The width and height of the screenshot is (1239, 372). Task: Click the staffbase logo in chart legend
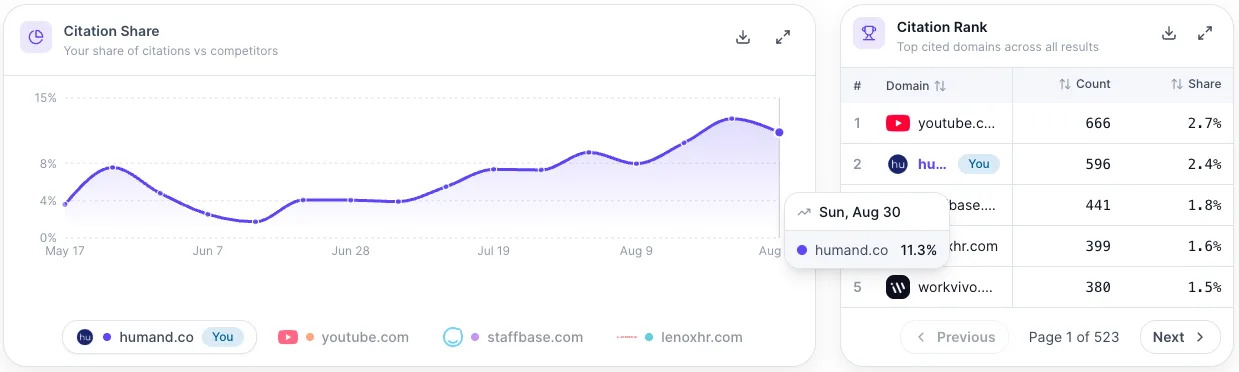coord(453,337)
